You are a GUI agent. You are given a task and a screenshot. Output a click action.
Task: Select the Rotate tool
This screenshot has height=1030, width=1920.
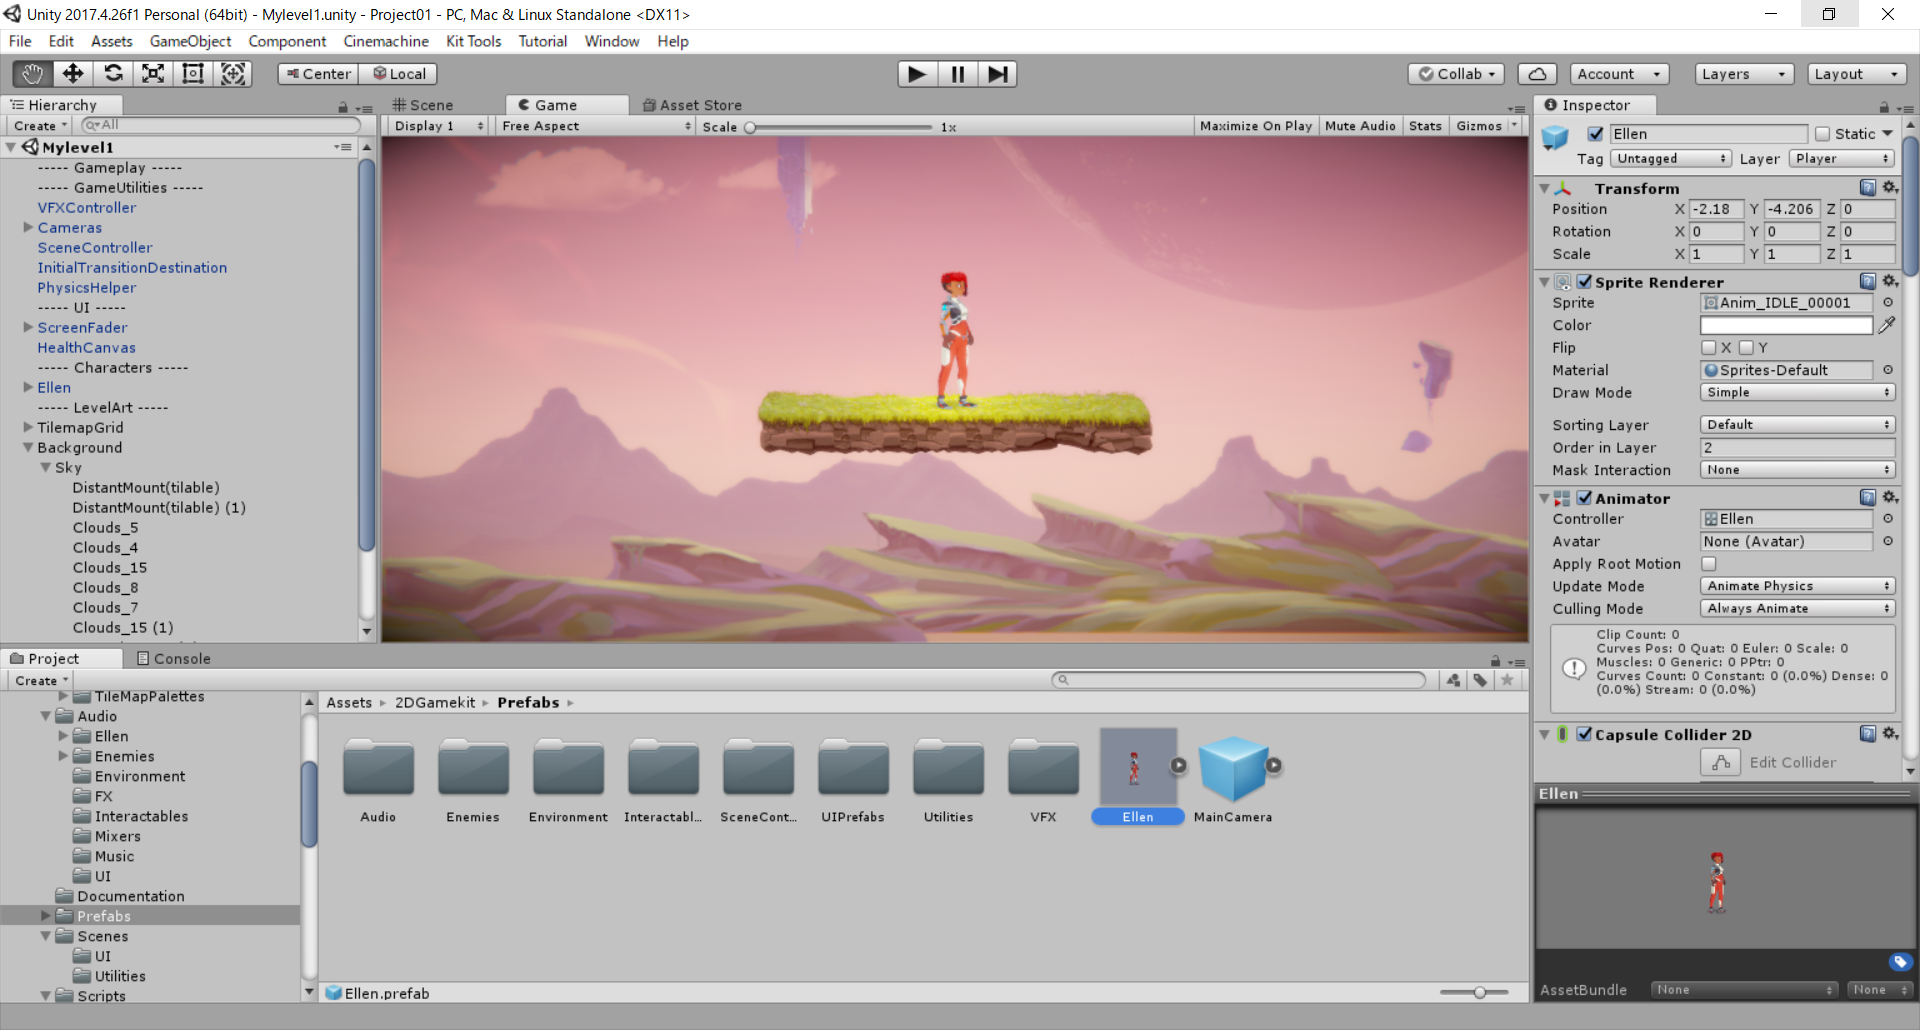pyautogui.click(x=113, y=74)
